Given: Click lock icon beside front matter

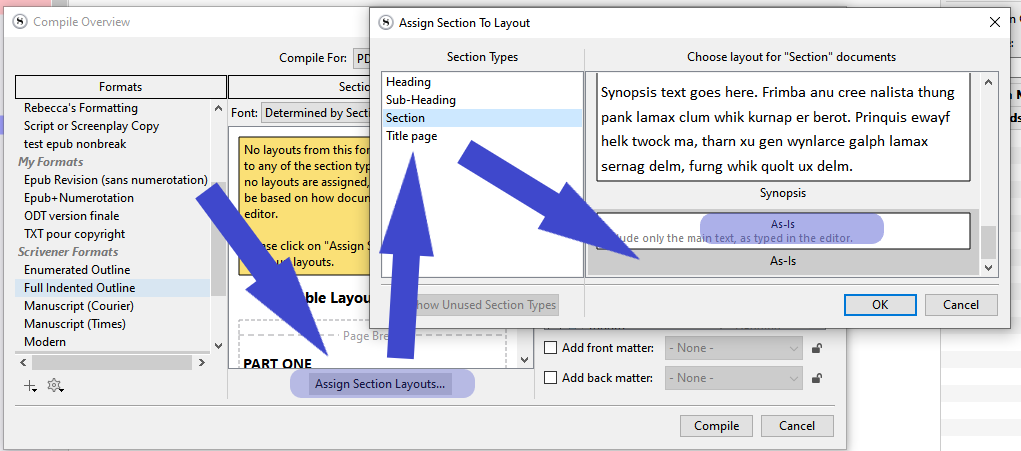Looking at the screenshot, I should [817, 348].
